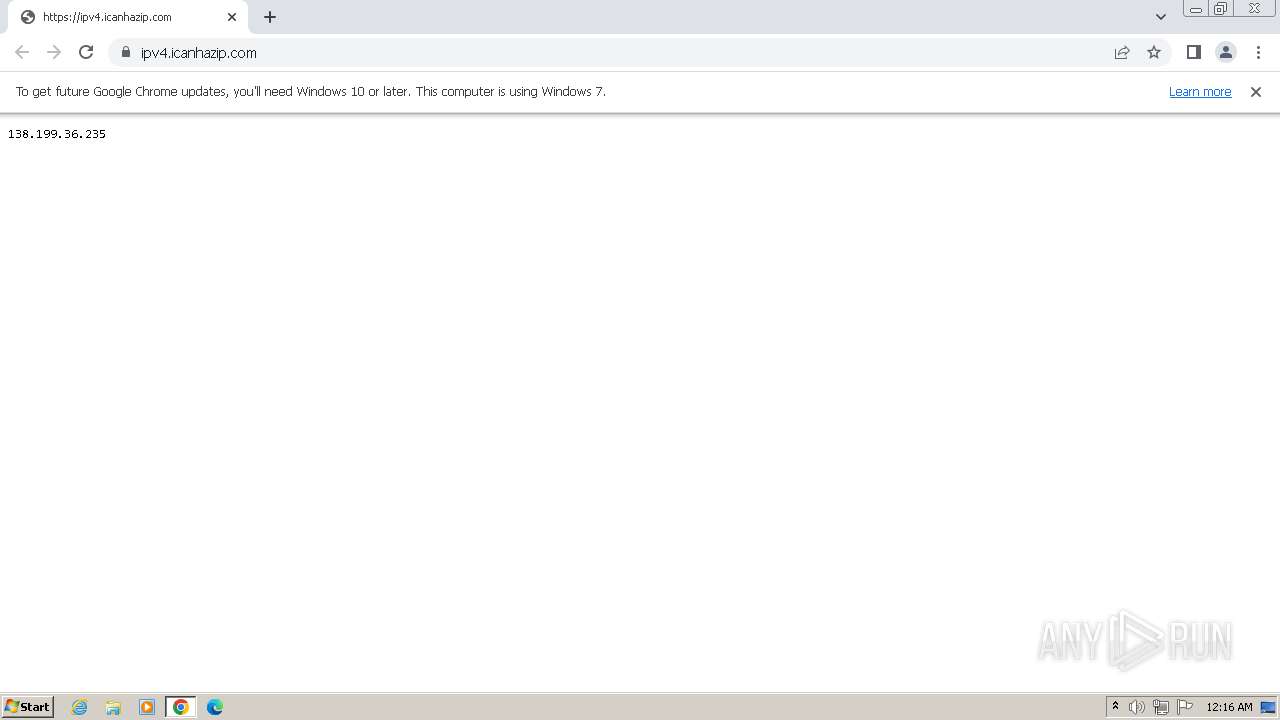1280x720 pixels.
Task: Launch Windows Media Player from taskbar
Action: (147, 707)
